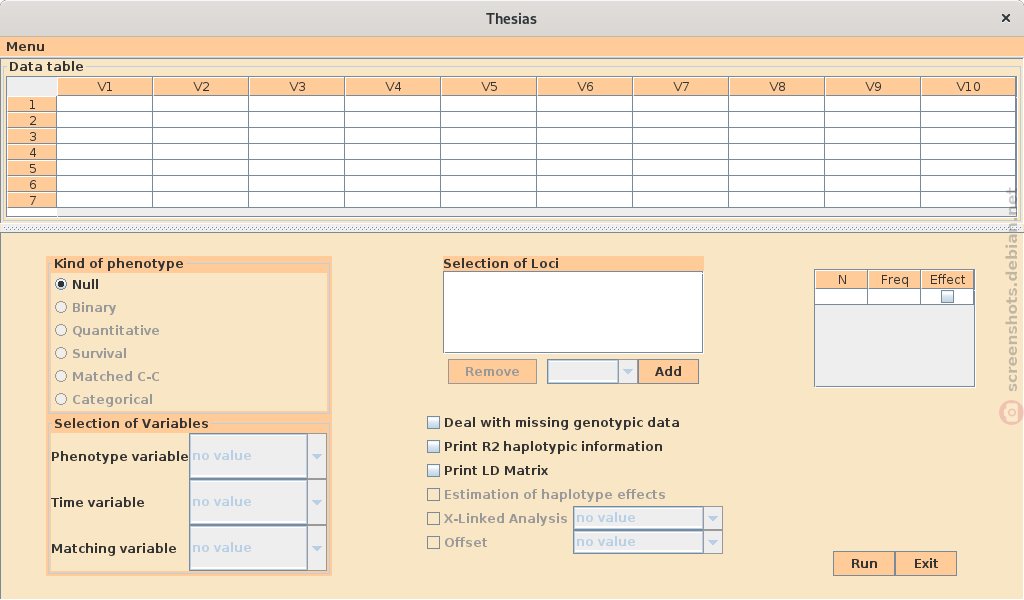
Task: Select the V2 column header
Action: tap(200, 87)
